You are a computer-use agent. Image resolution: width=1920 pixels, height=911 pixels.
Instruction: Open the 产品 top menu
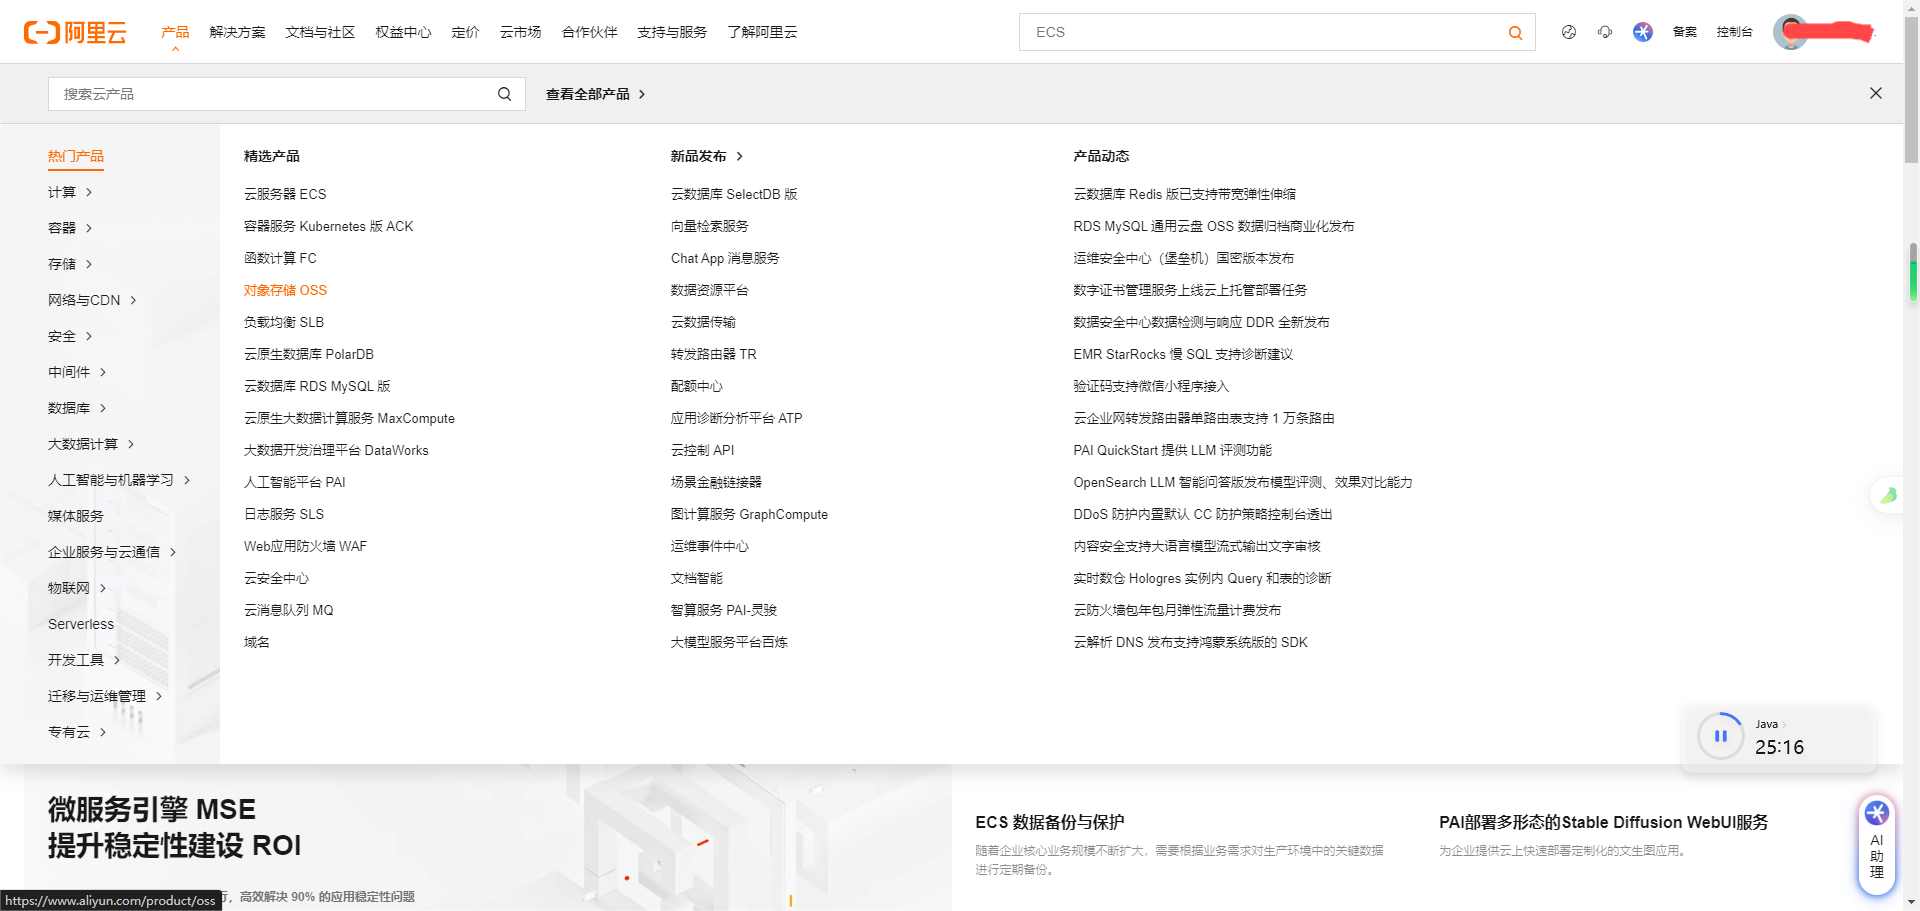point(175,32)
